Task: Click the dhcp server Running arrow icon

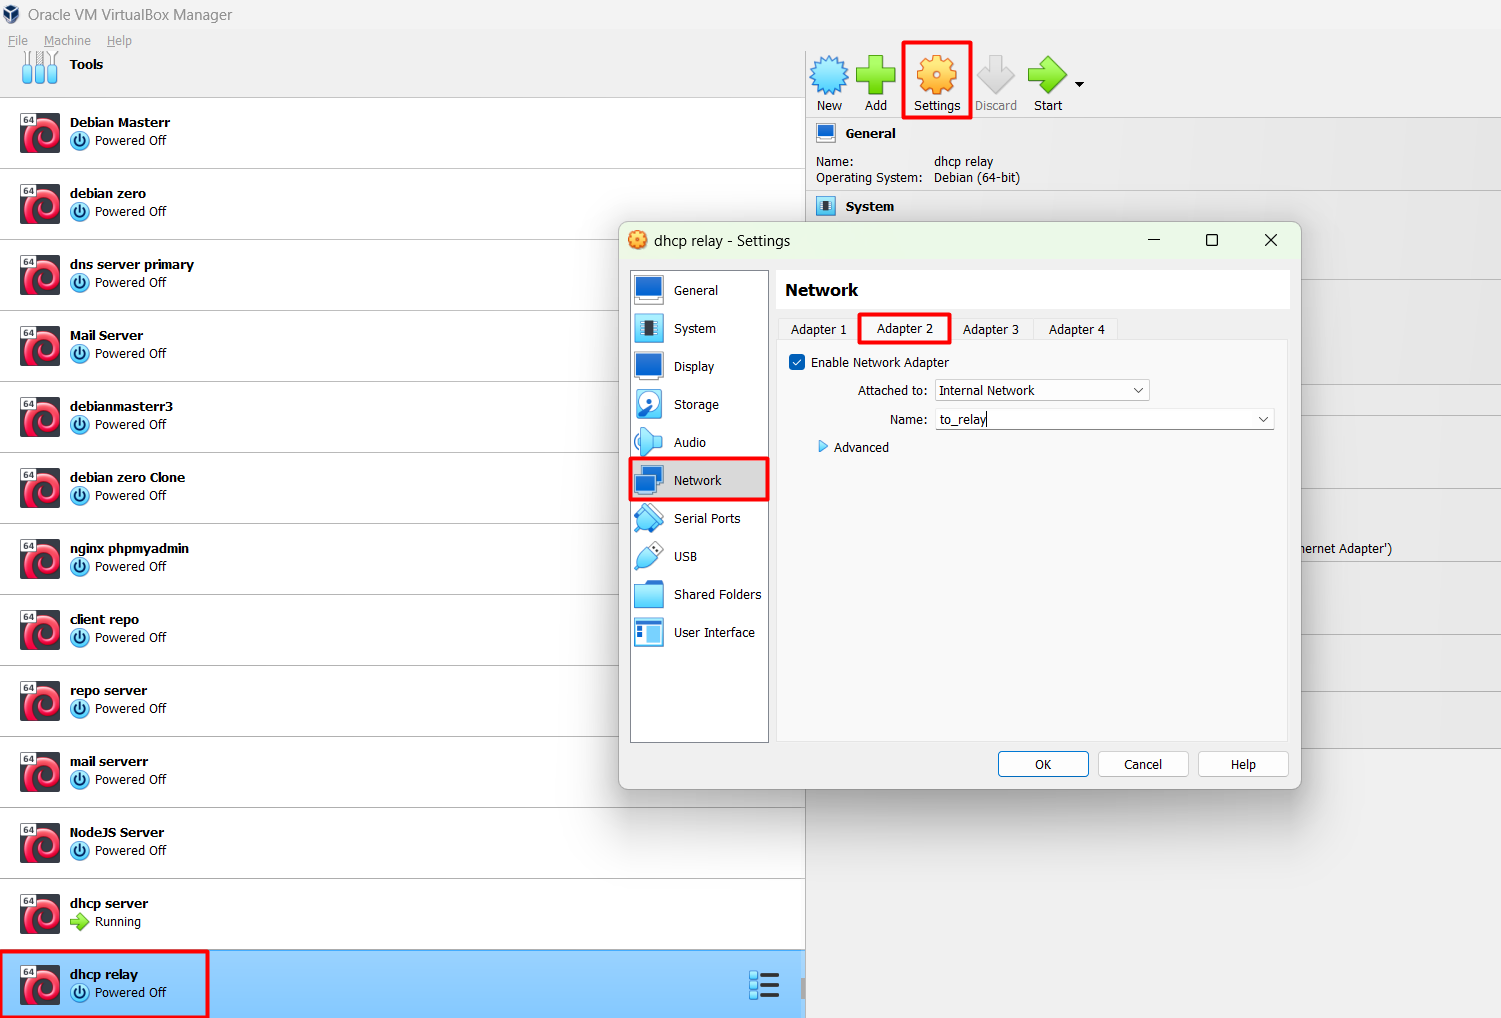Action: tap(80, 922)
